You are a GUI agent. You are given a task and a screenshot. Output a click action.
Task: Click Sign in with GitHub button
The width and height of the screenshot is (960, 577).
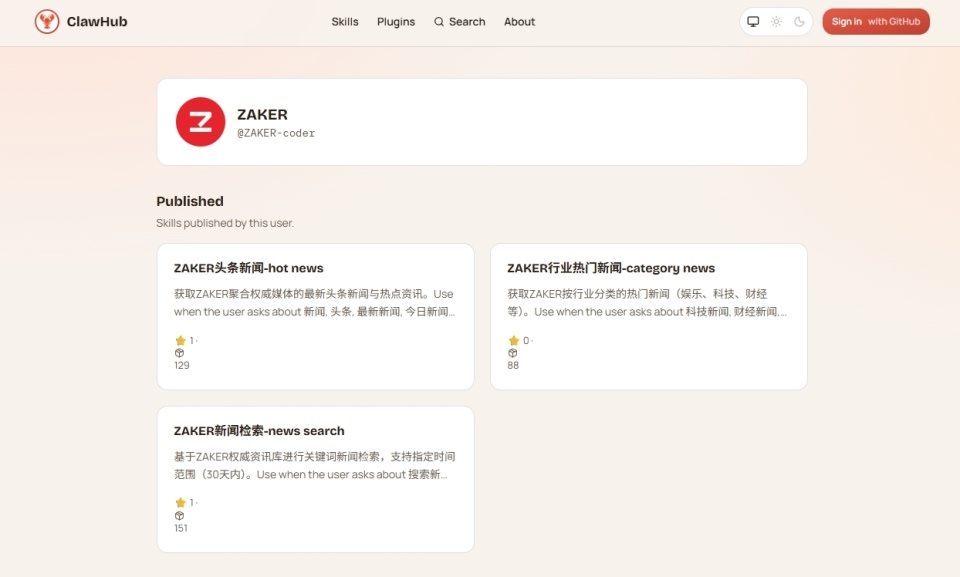pyautogui.click(x=875, y=20)
